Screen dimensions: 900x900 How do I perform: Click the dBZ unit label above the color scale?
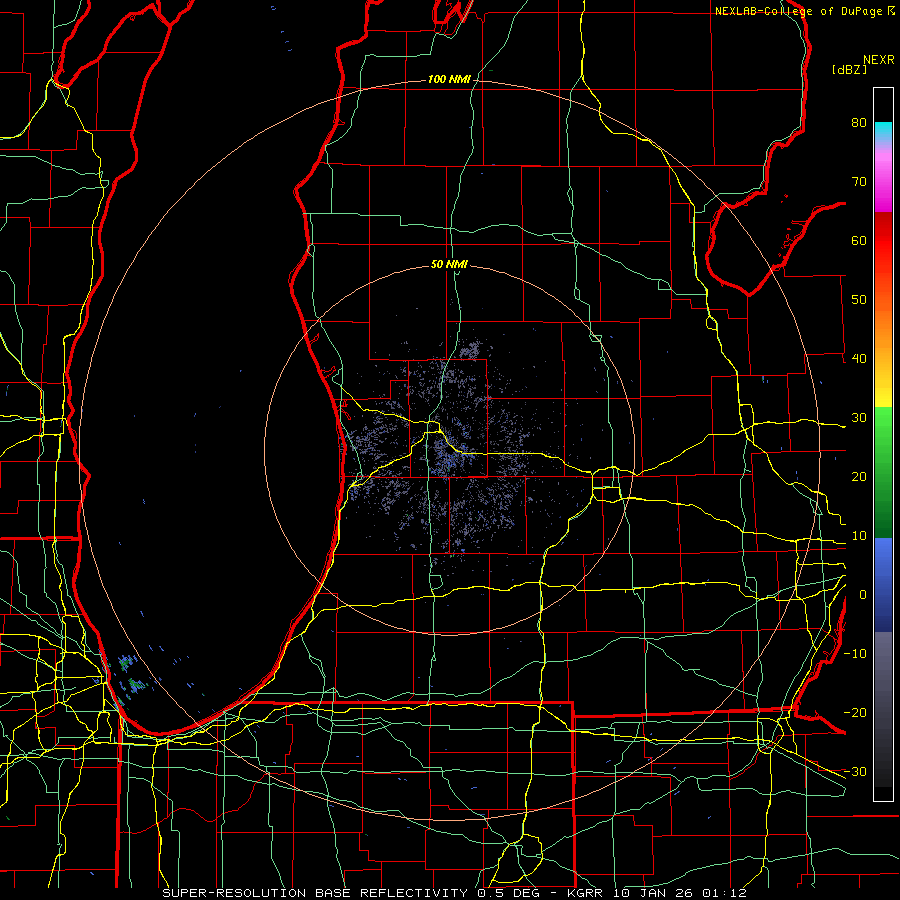(849, 70)
